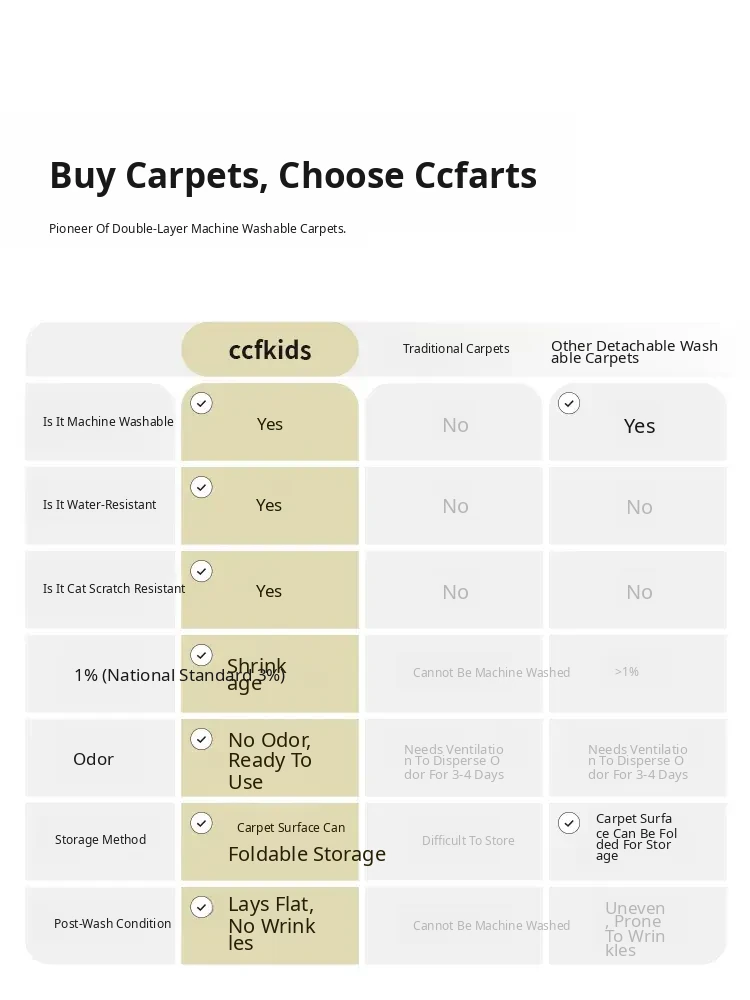The image size is (750, 1000).
Task: Click checkmark in Other Detachable Machine Washable cell
Action: tap(569, 403)
